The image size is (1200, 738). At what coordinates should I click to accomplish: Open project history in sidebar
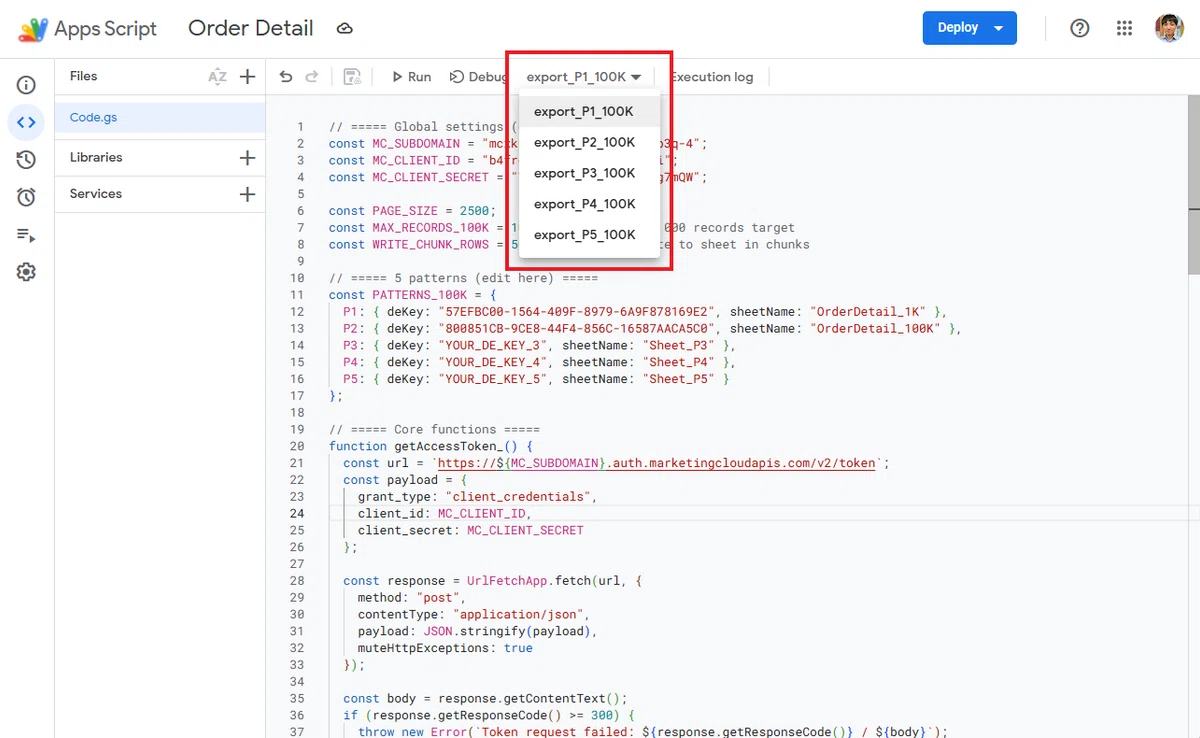[x=27, y=160]
